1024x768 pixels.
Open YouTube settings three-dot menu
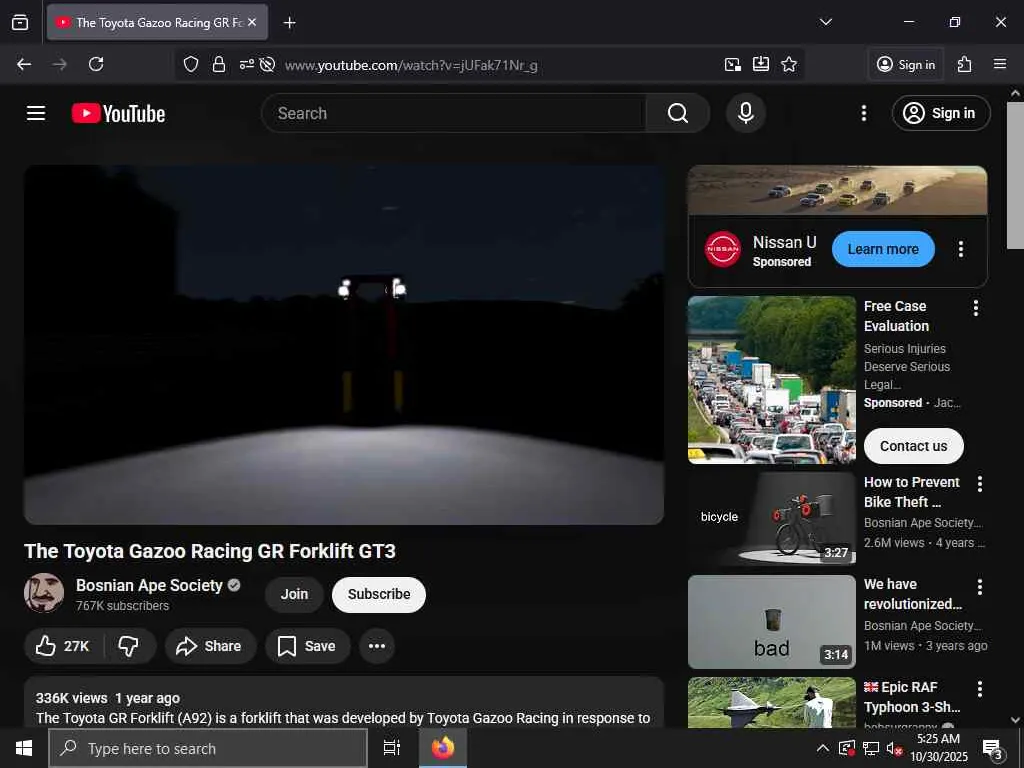click(864, 113)
